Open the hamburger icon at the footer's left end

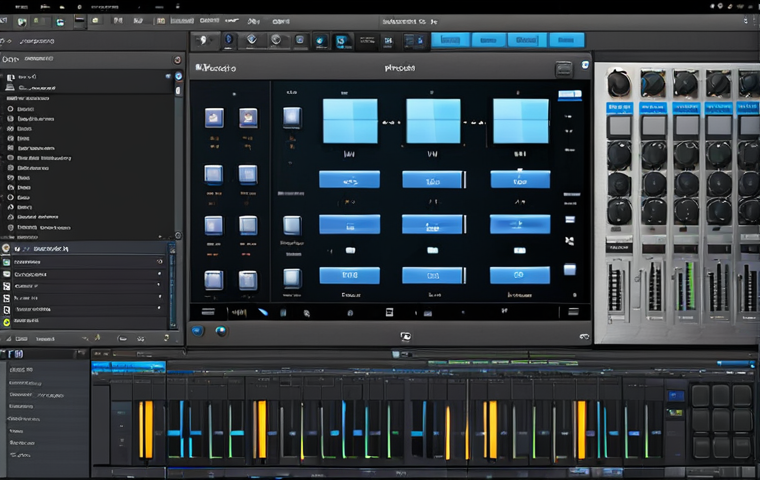tap(208, 312)
